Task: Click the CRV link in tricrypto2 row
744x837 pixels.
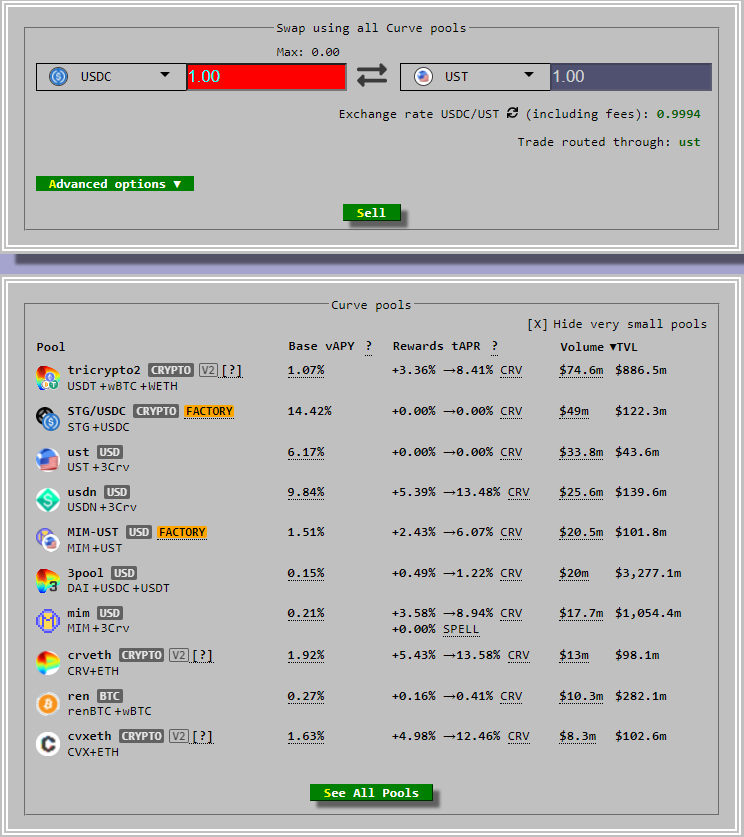Action: pyautogui.click(x=511, y=370)
